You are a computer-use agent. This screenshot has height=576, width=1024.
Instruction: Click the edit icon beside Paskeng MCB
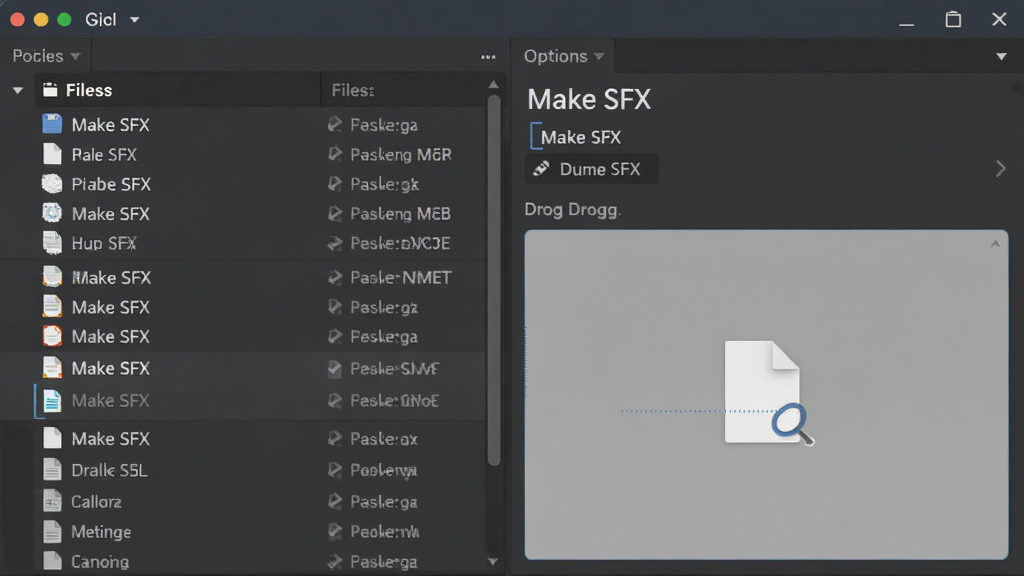pos(334,214)
